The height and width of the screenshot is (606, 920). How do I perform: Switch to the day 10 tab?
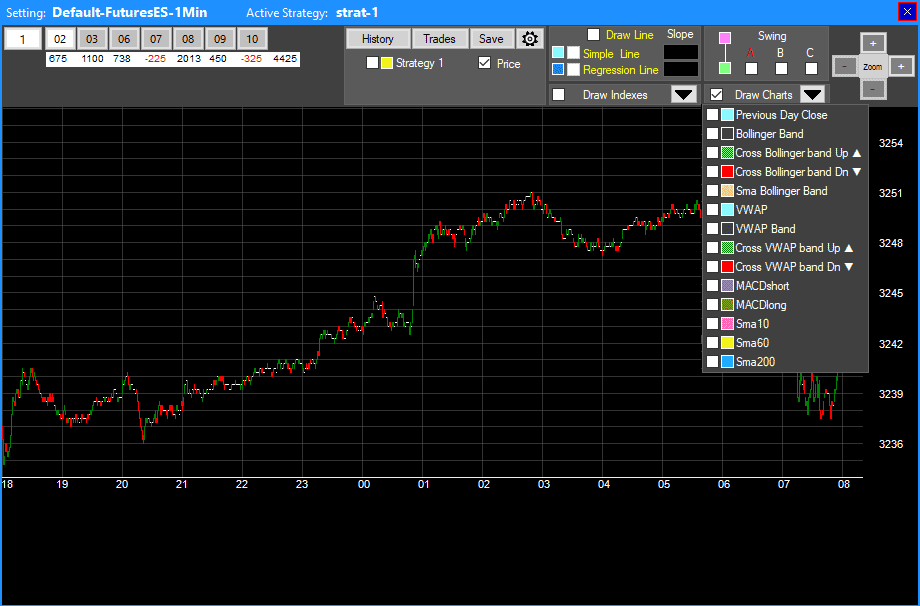tap(252, 39)
